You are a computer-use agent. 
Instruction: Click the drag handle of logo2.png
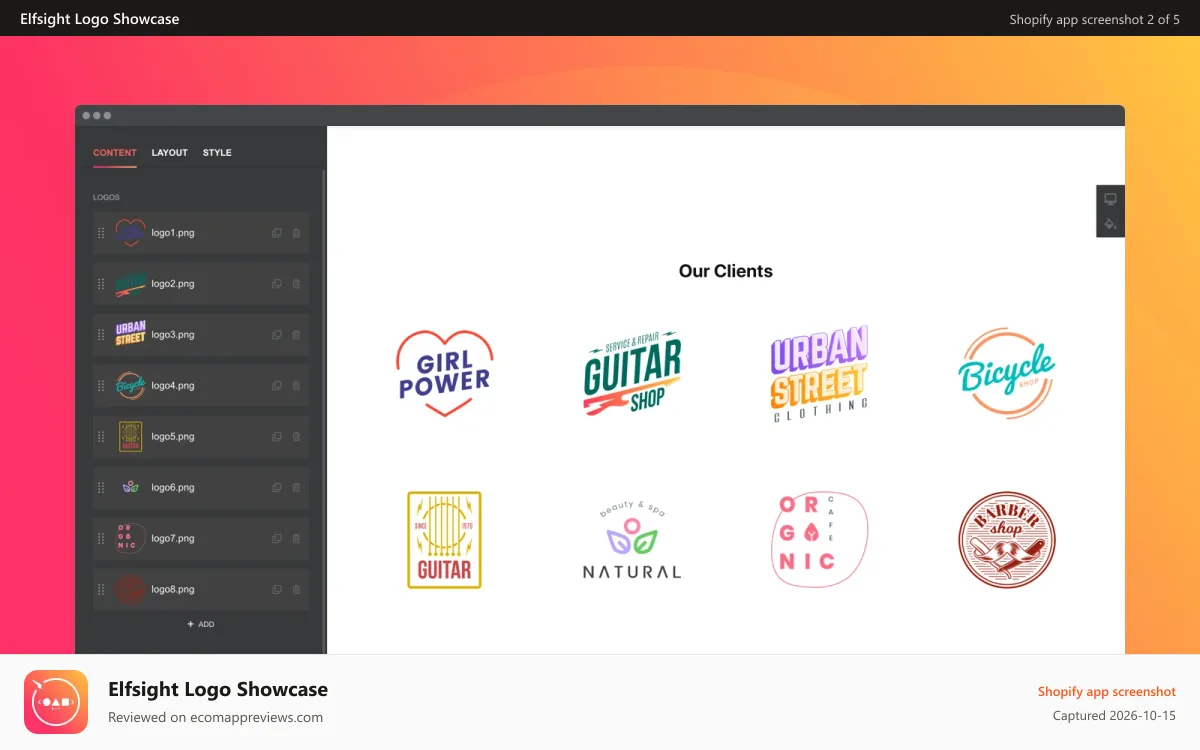click(x=101, y=284)
